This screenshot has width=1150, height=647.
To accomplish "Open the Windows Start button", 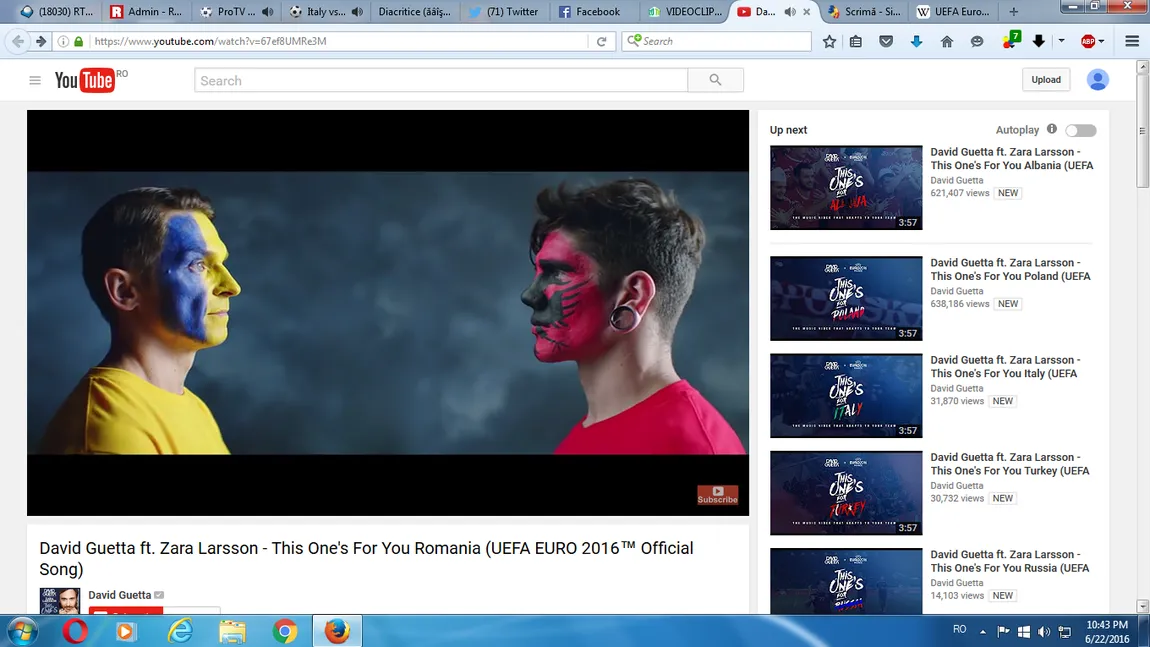I will (x=23, y=631).
